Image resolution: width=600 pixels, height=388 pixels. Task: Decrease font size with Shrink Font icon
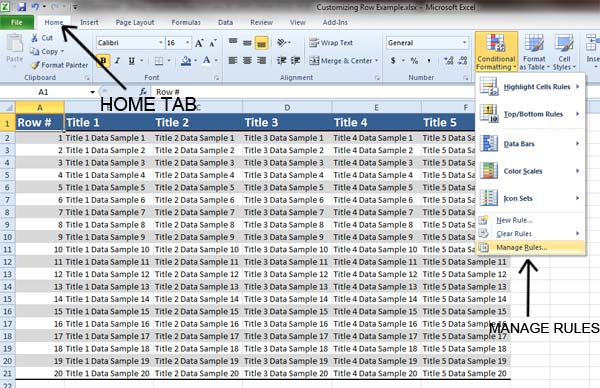click(x=213, y=43)
